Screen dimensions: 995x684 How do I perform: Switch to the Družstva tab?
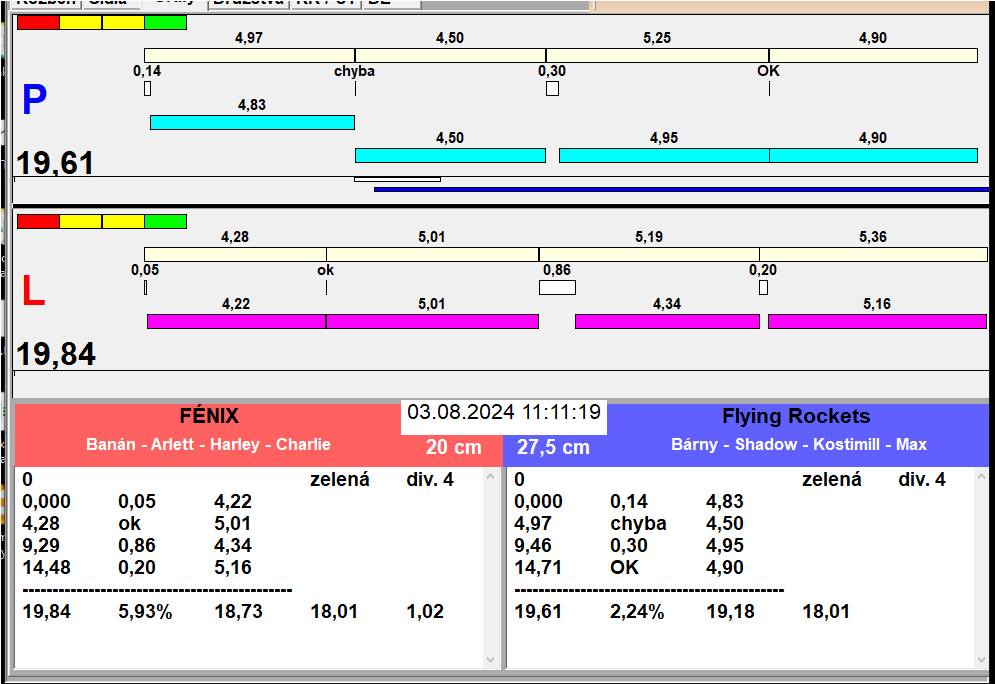[x=248, y=3]
